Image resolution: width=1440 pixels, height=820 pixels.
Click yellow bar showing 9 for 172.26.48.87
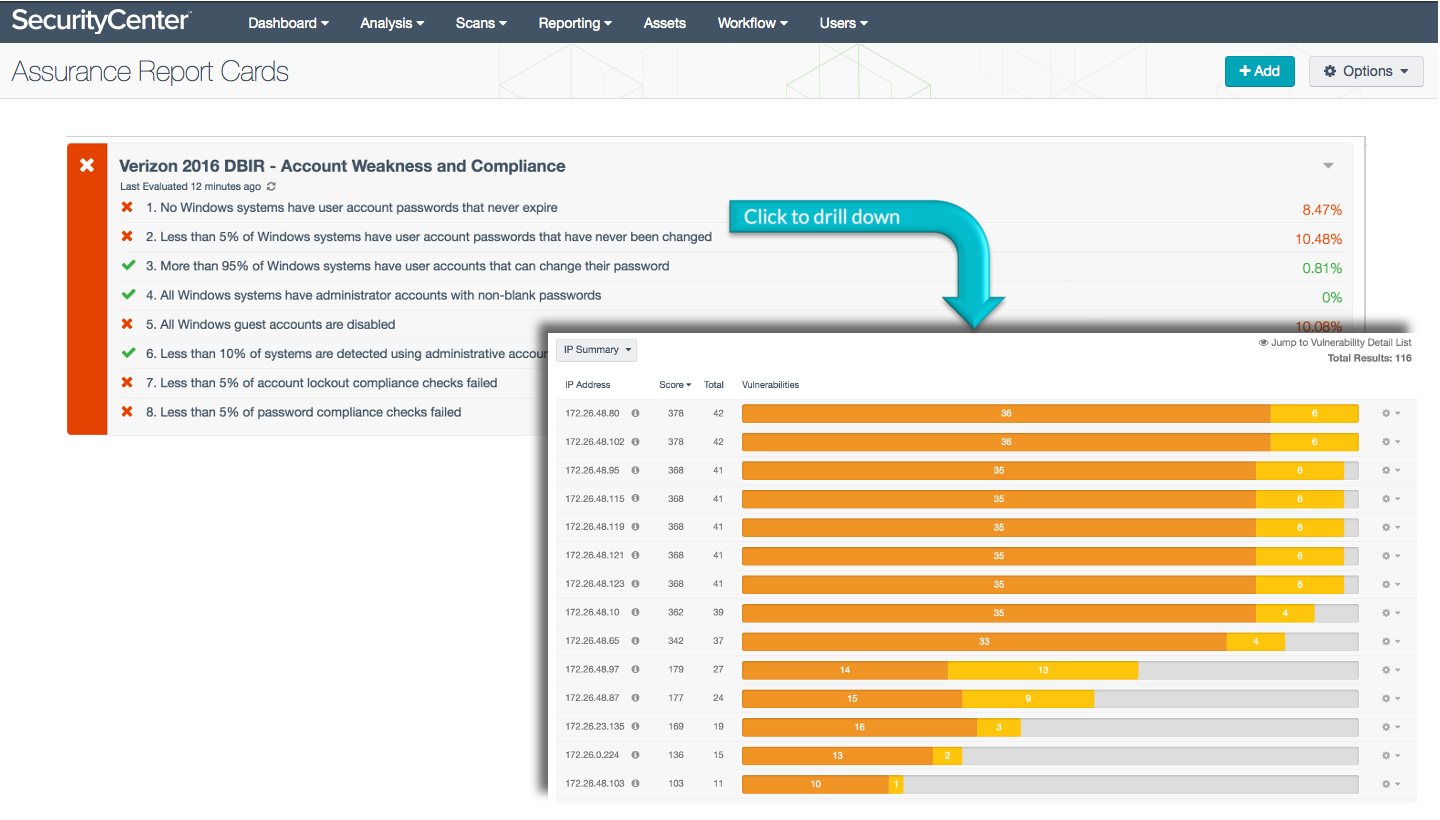click(1028, 698)
